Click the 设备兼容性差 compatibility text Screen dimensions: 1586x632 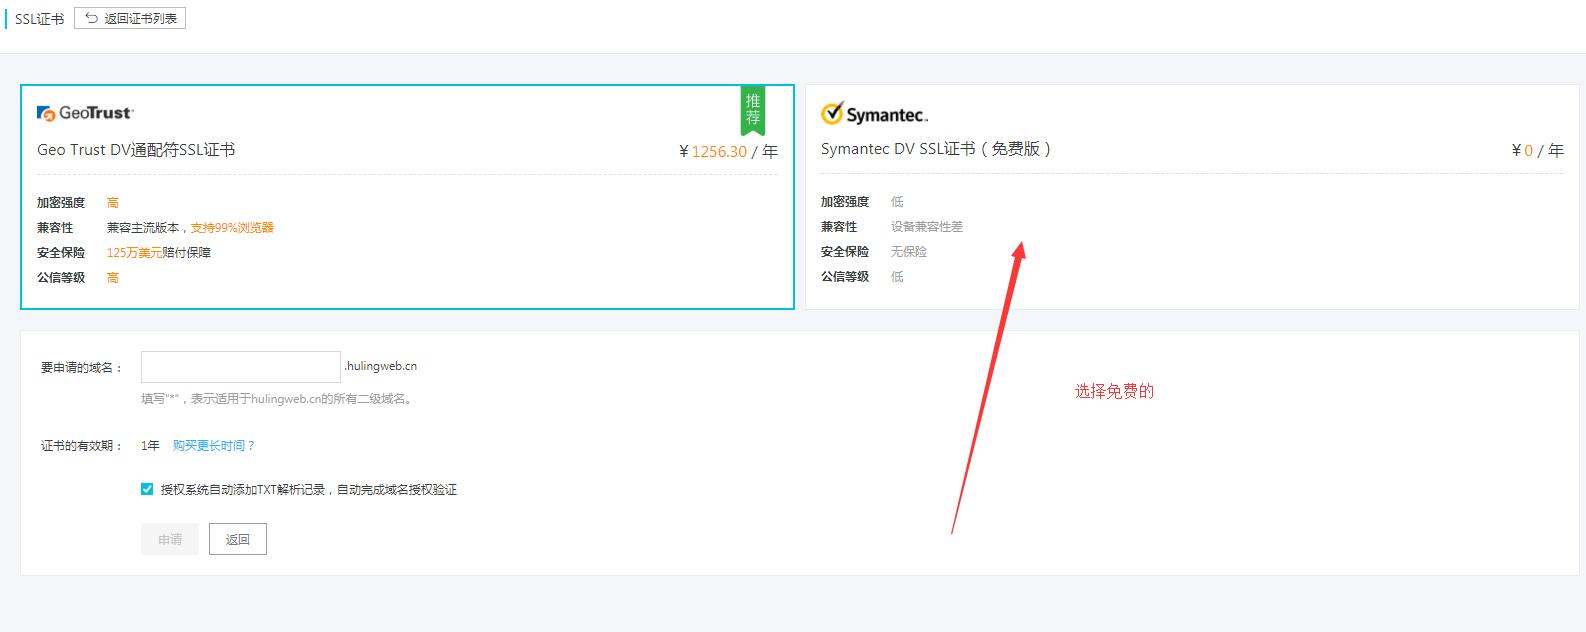pos(927,226)
